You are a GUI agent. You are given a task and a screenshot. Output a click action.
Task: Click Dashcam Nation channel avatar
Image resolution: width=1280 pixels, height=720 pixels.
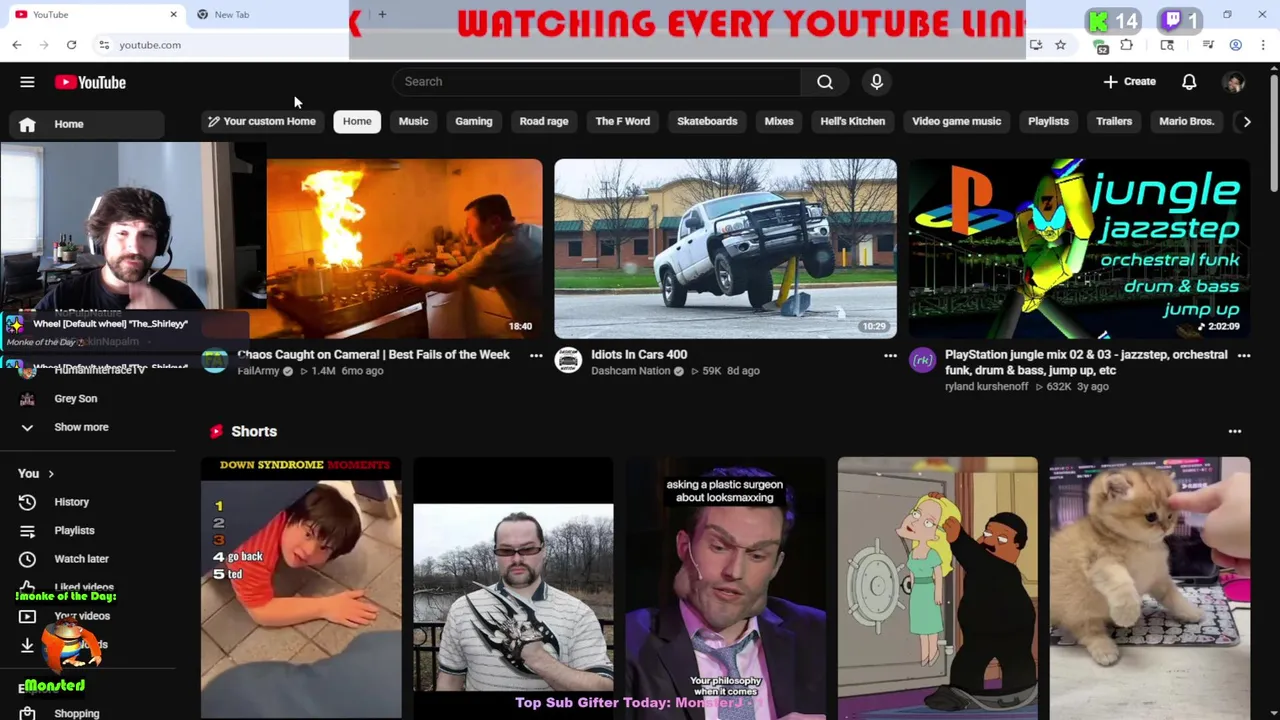[x=568, y=360]
